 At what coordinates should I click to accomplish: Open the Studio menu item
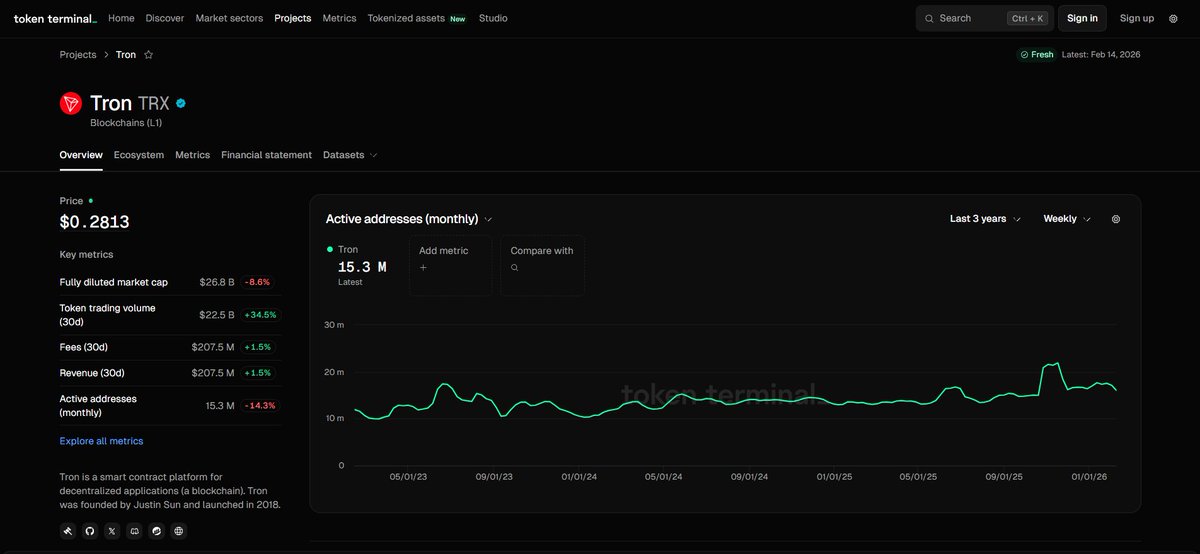(493, 18)
